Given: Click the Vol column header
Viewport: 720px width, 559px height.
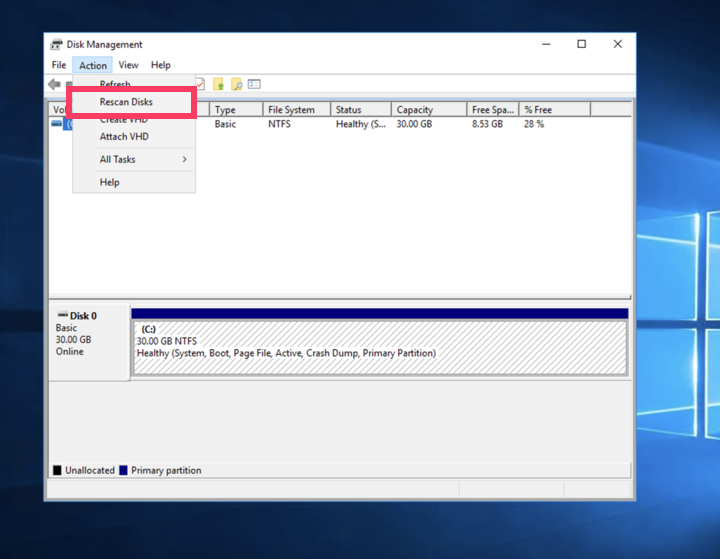Looking at the screenshot, I should coord(60,110).
